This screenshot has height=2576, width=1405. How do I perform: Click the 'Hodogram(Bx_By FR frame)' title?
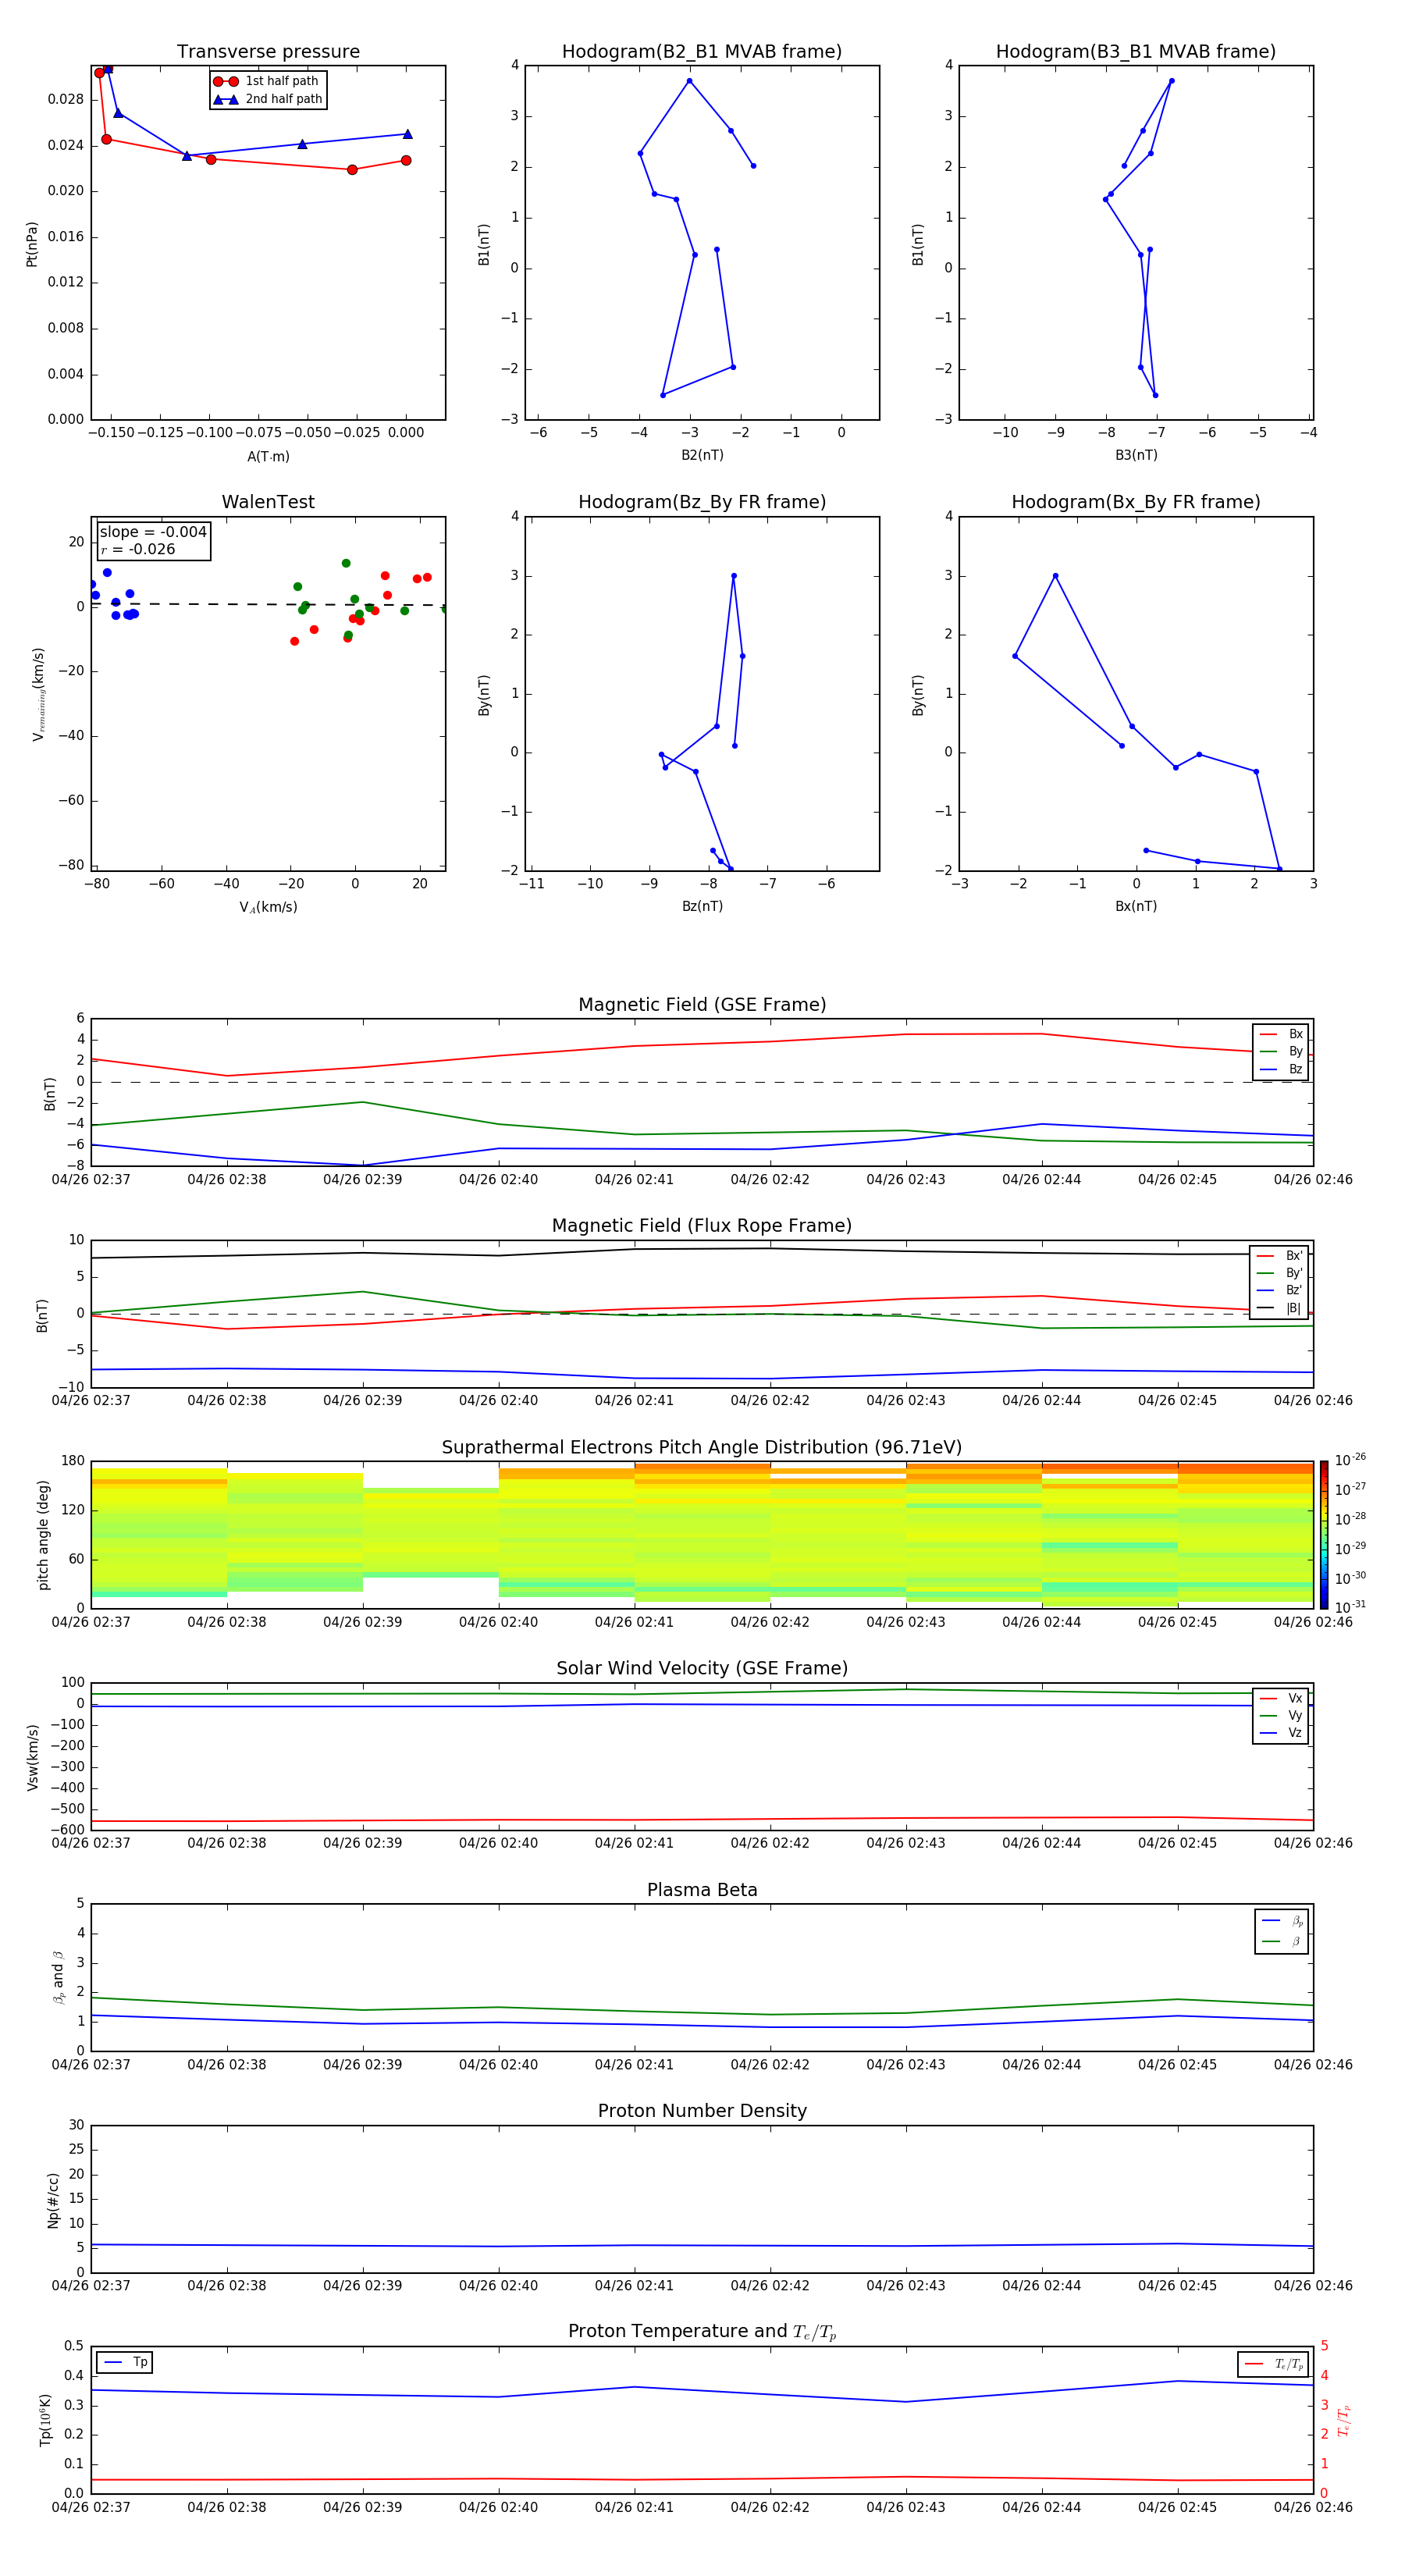tap(1136, 502)
